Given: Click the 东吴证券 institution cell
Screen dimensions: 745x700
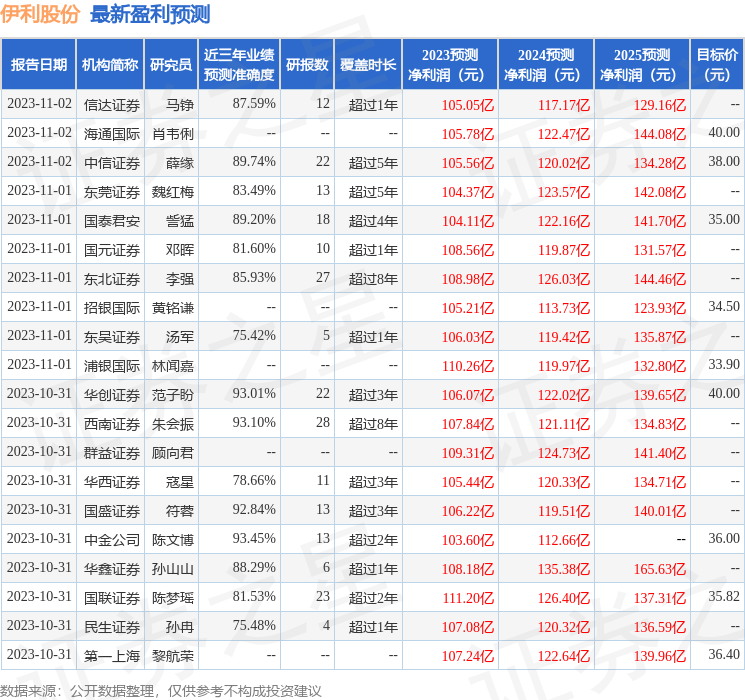Looking at the screenshot, I should (x=112, y=336).
